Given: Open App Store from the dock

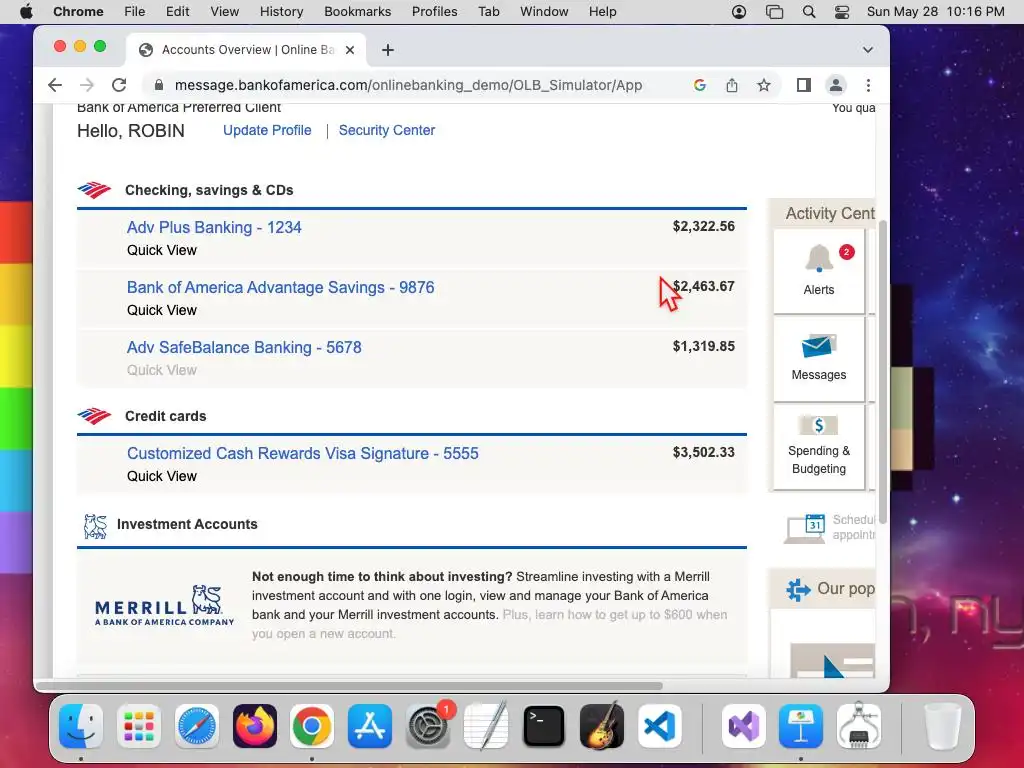Looking at the screenshot, I should point(370,726).
